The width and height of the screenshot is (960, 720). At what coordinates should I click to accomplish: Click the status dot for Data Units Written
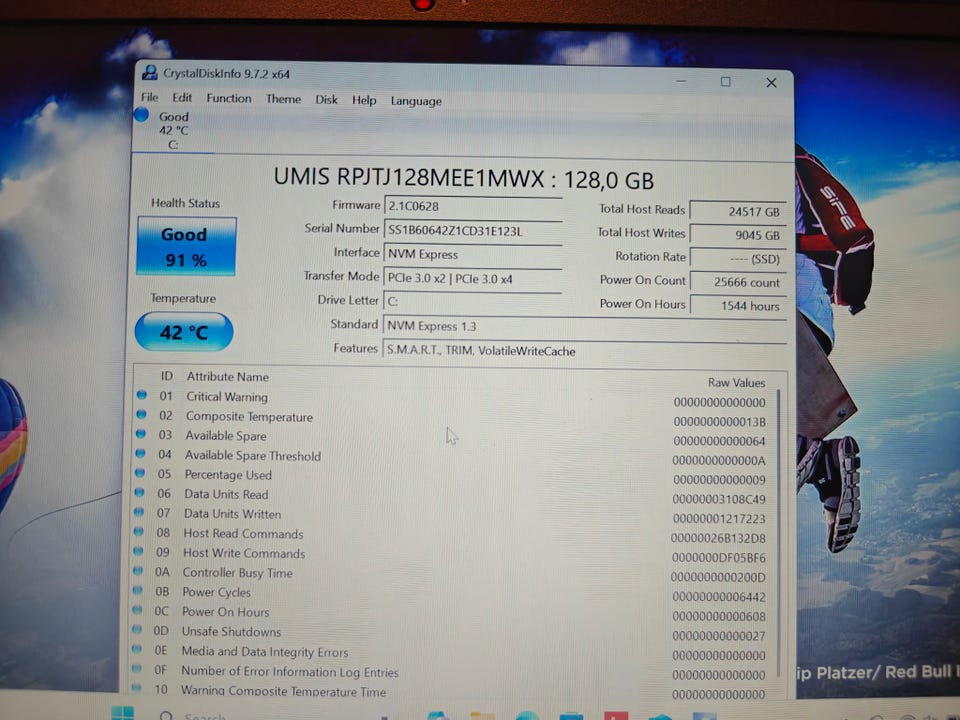(139, 512)
